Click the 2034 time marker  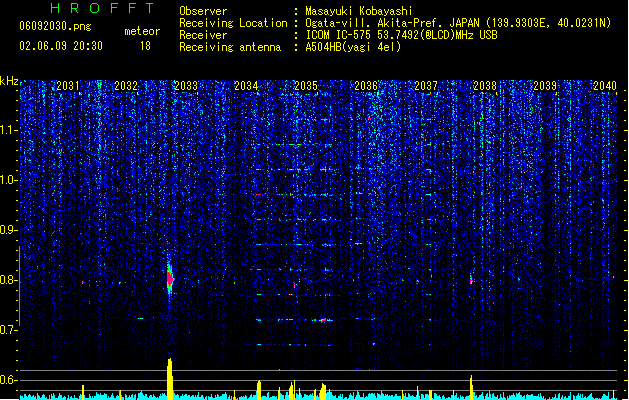[246, 86]
